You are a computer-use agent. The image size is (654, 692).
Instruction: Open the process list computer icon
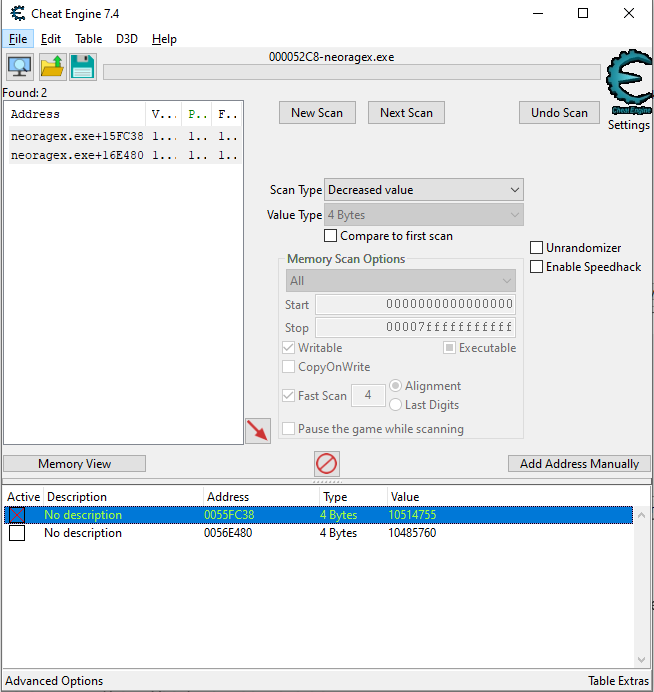[20, 67]
